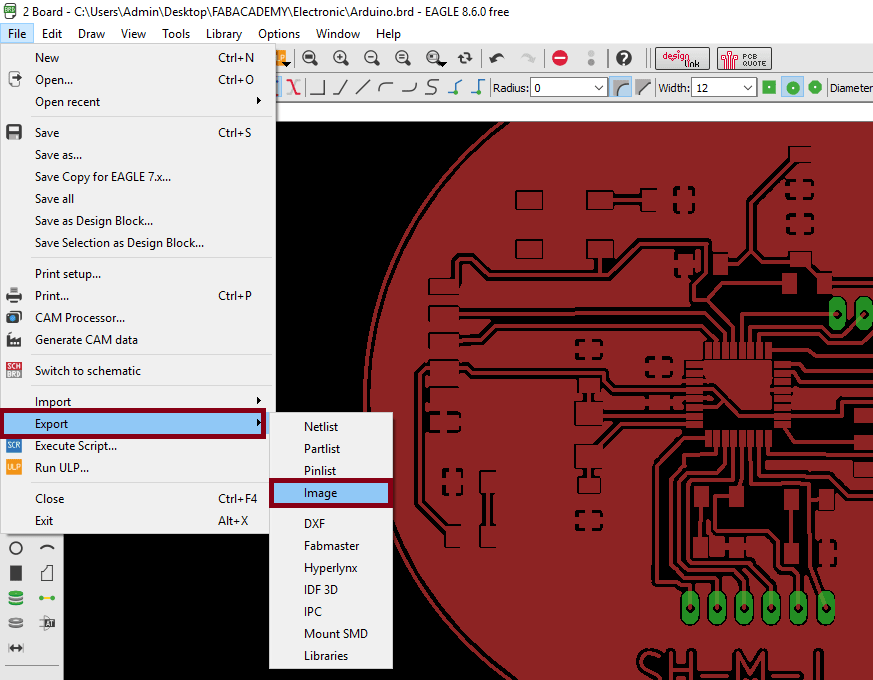Open the Library menu
Screen dimensions: 873x680
(x=224, y=34)
